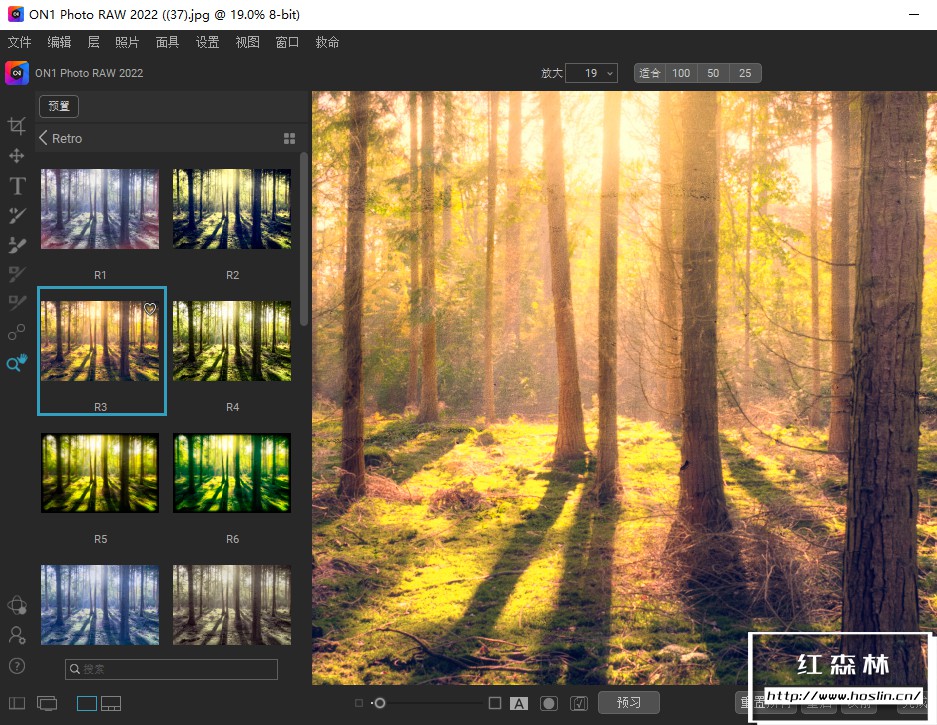Image resolution: width=937 pixels, height=725 pixels.
Task: Open the zoom percentage dropdown
Action: click(591, 73)
